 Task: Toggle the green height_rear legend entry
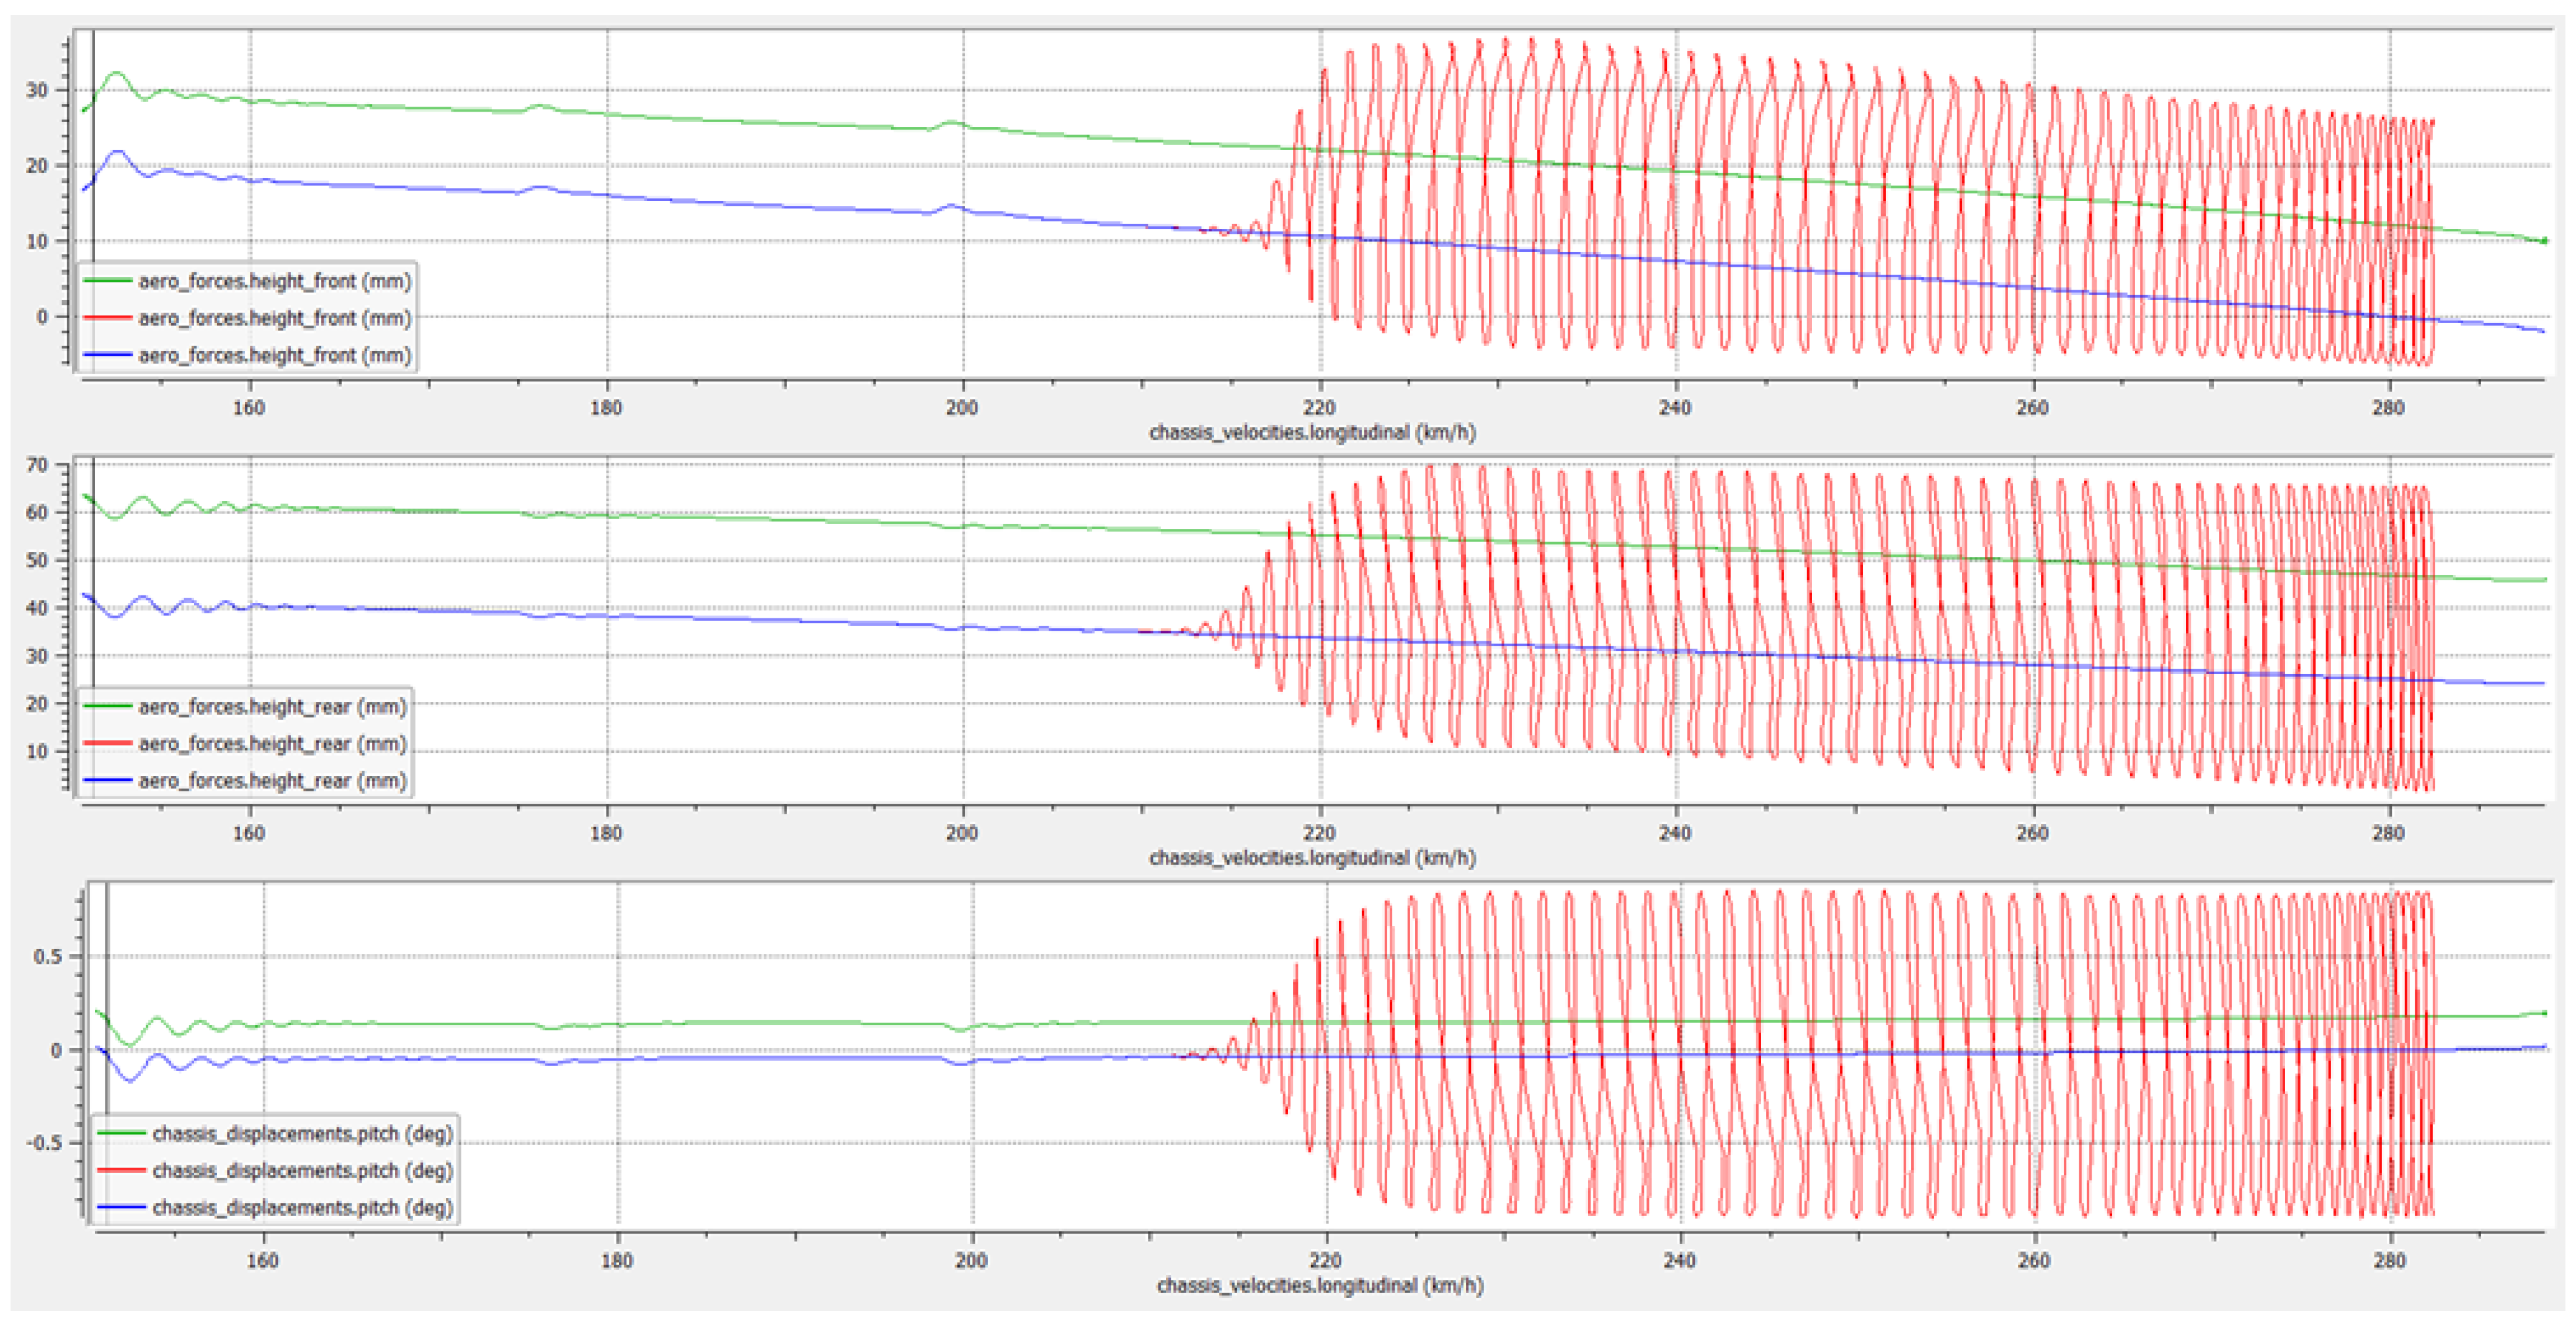pyautogui.click(x=272, y=707)
